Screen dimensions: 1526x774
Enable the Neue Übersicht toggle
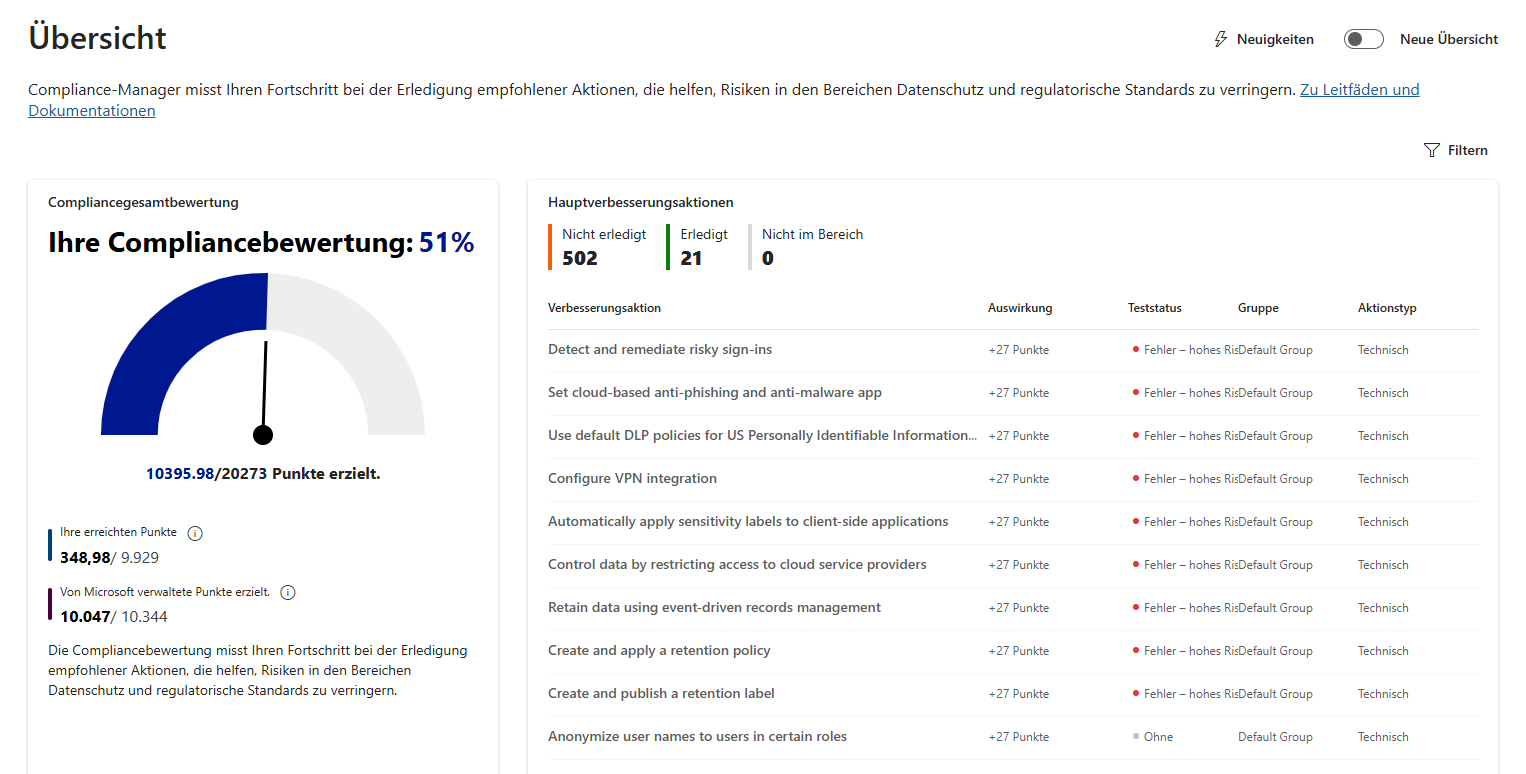coord(1363,38)
